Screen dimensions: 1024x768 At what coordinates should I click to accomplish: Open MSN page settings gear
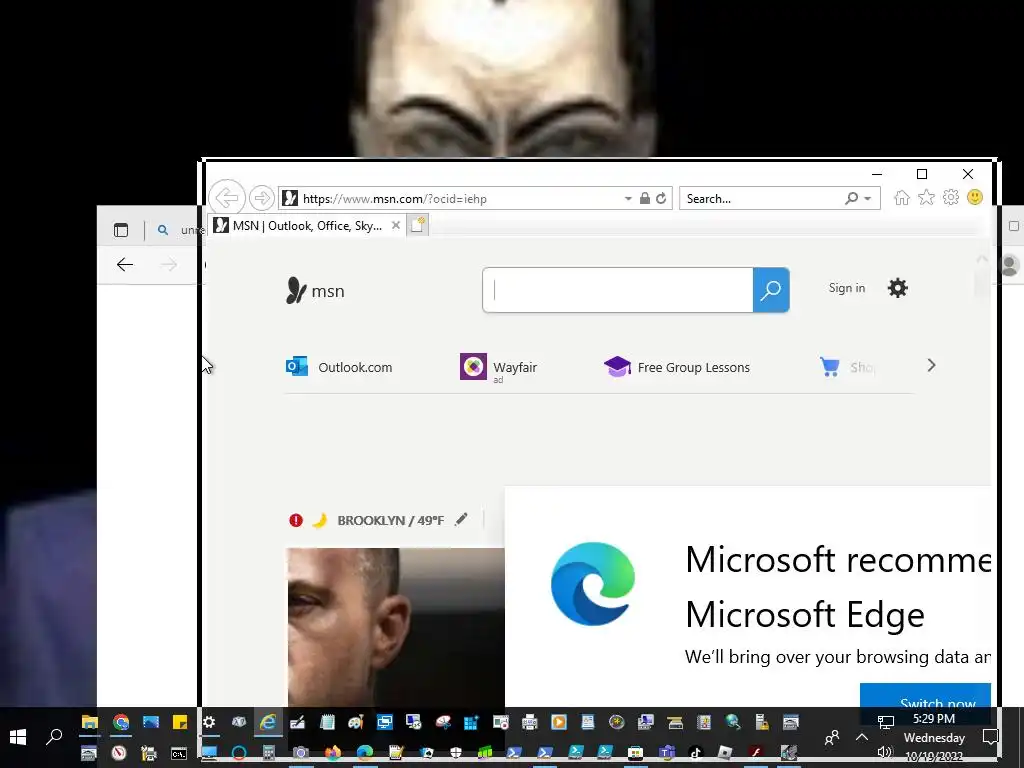[898, 288]
